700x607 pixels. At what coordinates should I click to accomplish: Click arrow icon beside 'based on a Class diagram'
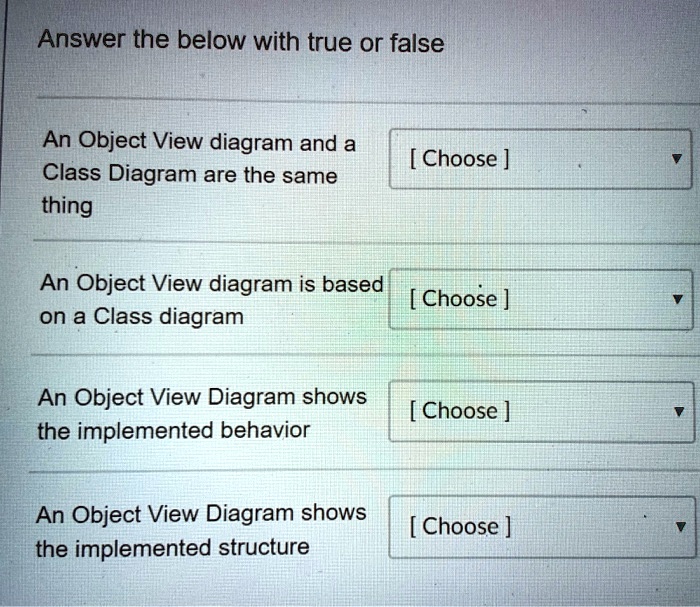677,300
